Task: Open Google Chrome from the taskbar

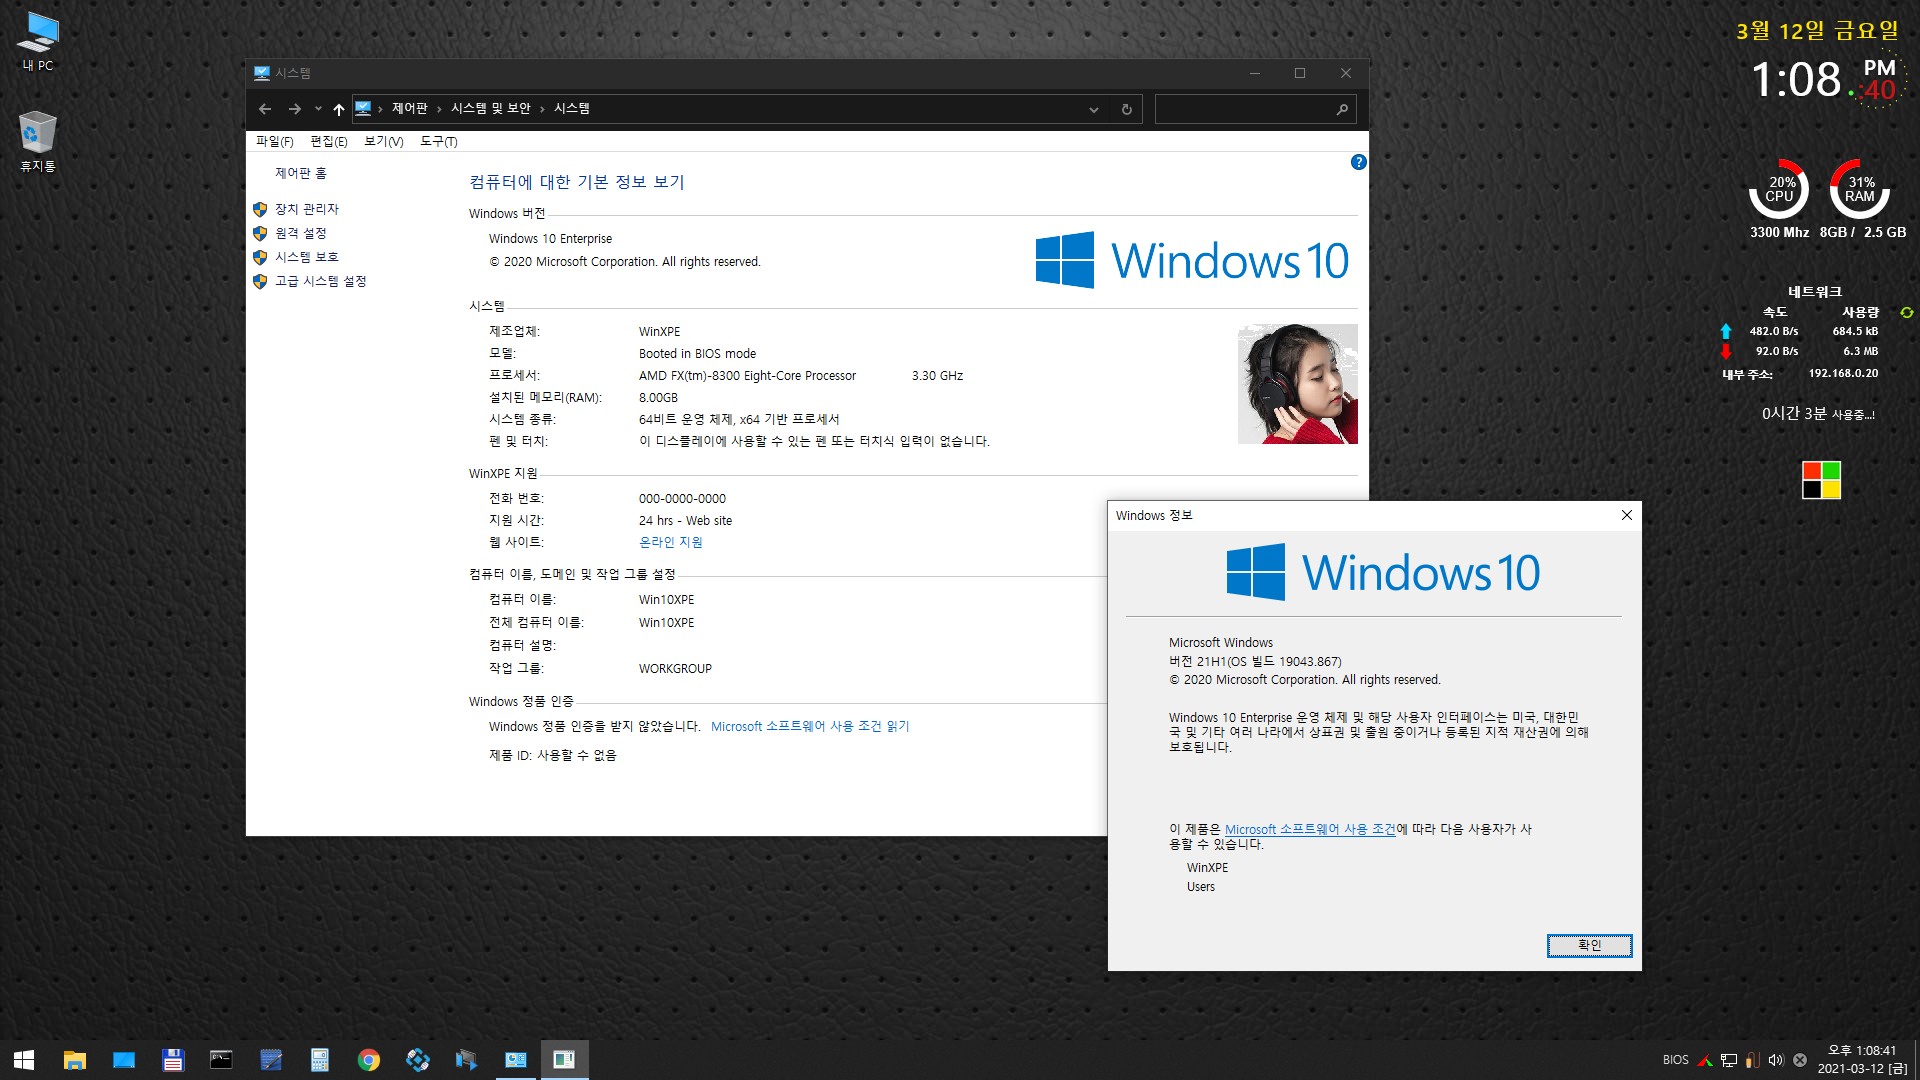Action: coord(369,1060)
